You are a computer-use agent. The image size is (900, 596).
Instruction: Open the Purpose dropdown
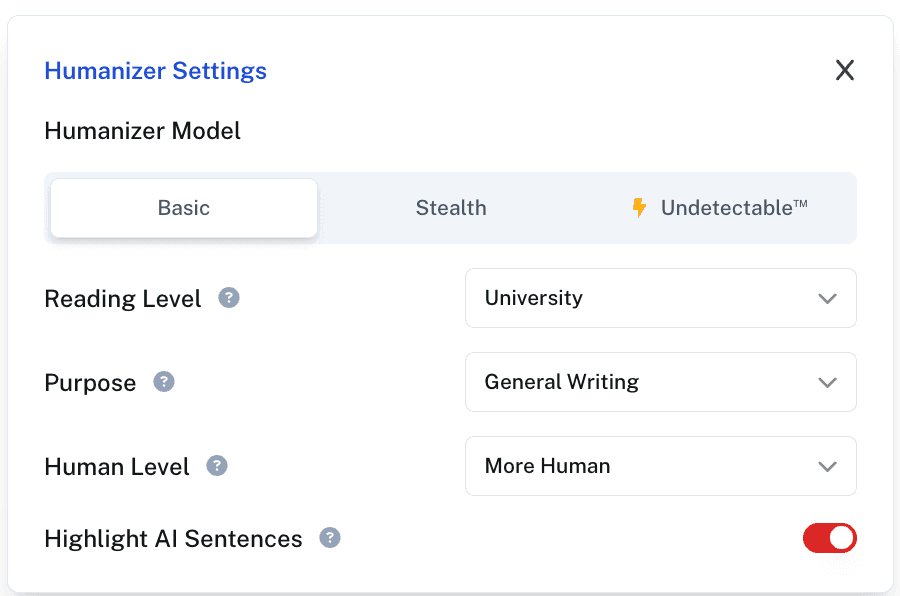pos(660,382)
